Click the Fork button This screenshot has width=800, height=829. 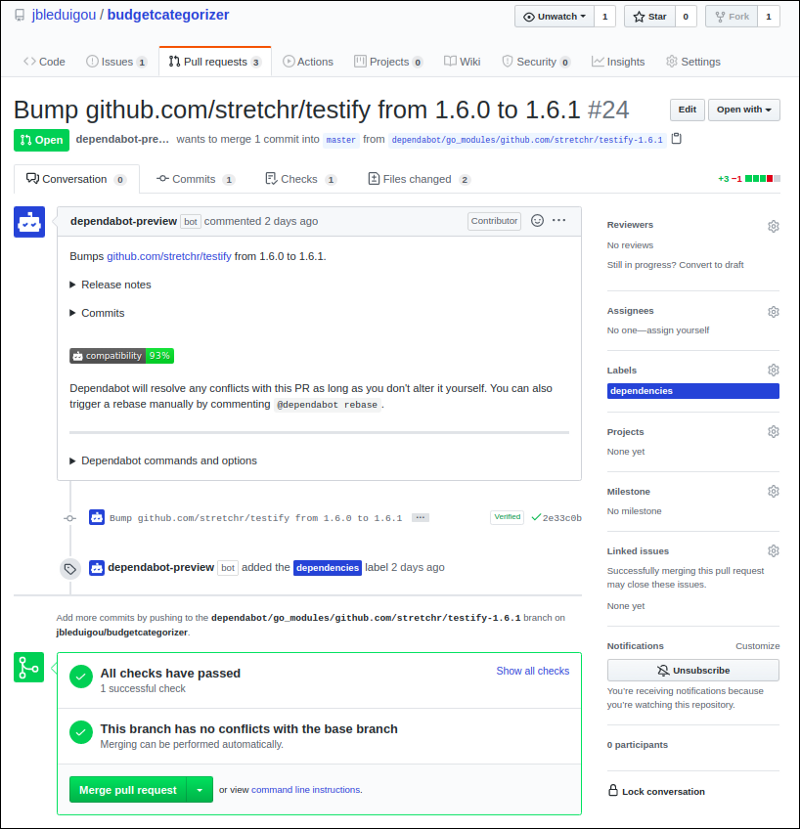point(732,17)
